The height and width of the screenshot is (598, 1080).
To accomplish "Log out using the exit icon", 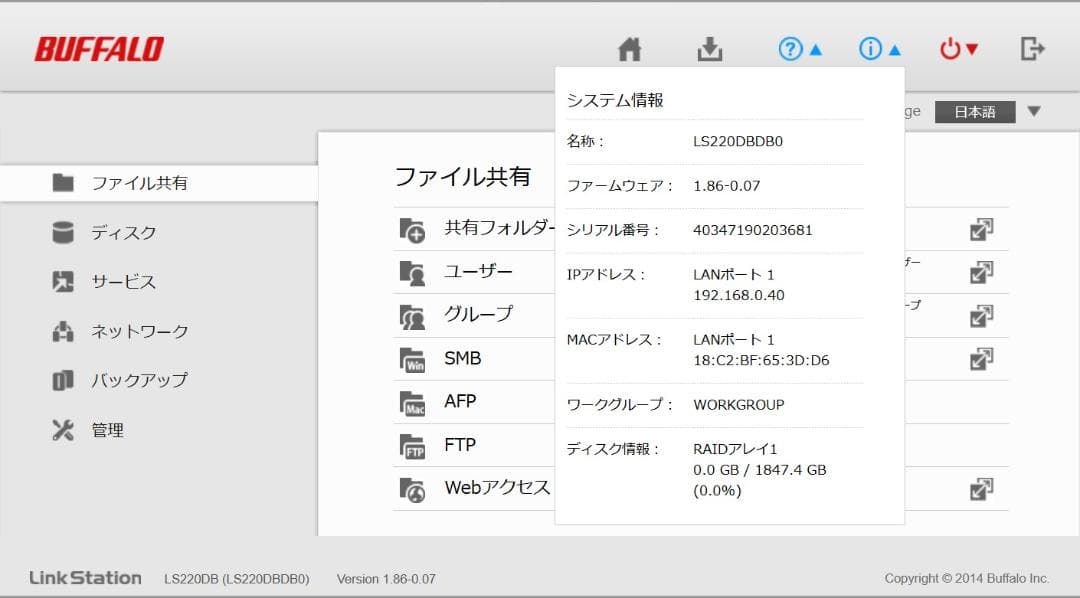I will pos(1032,49).
